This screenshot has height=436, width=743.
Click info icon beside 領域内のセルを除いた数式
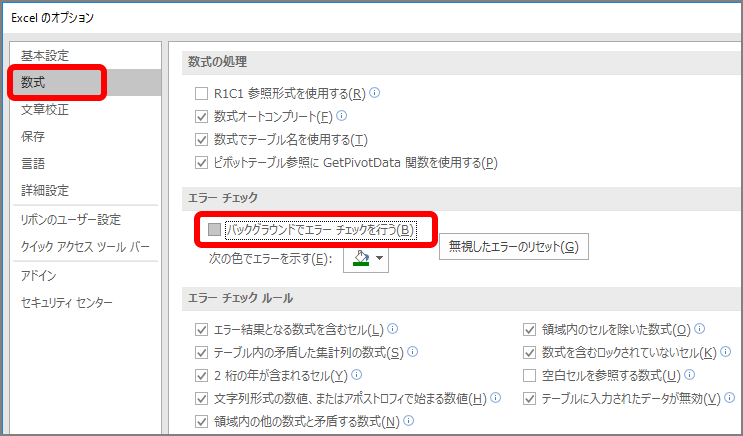pyautogui.click(x=699, y=328)
